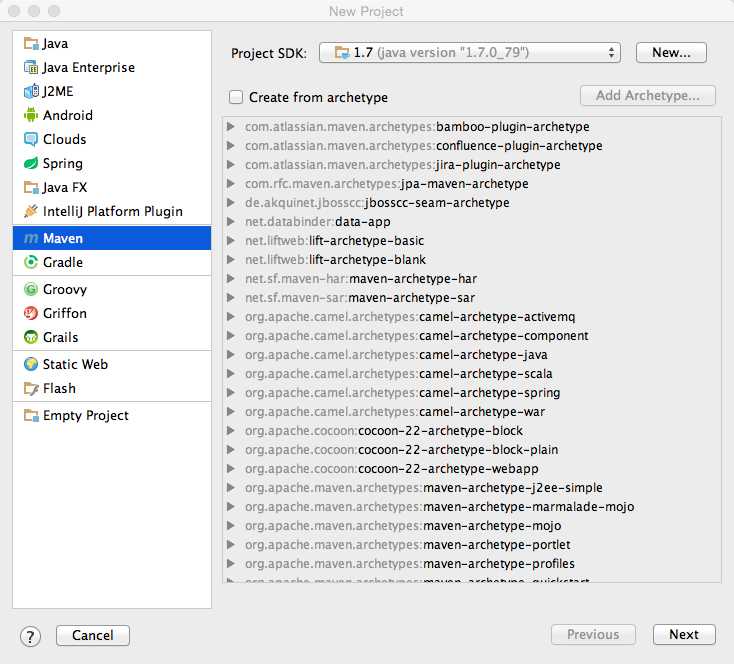This screenshot has width=734, height=664.
Task: Select Grails project type label
Action: 60,337
